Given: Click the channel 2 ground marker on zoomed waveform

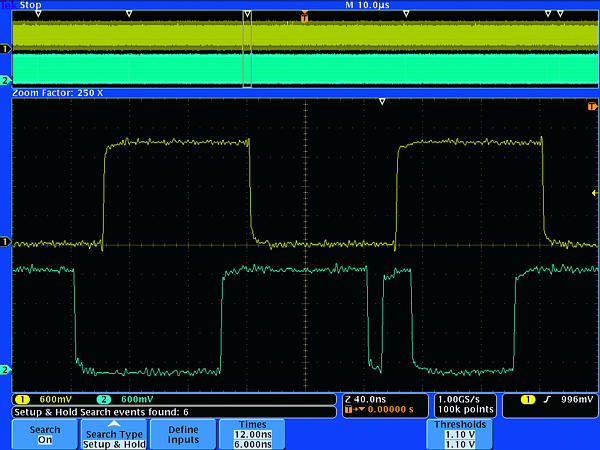Looking at the screenshot, I should click(x=5, y=371).
